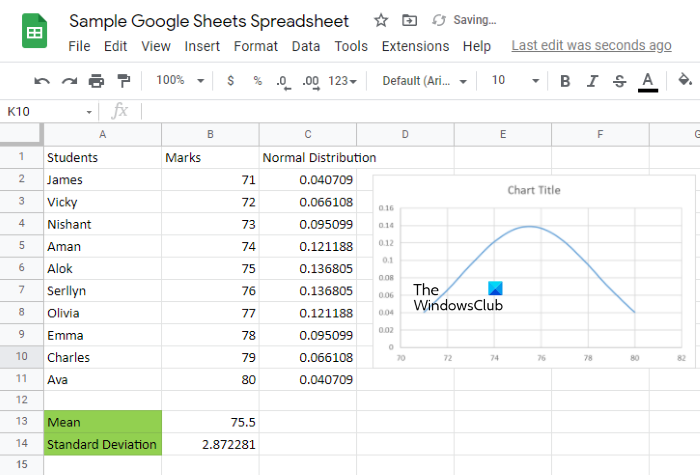Star this spreadsheet document
This screenshot has width=700, height=475.
point(381,20)
